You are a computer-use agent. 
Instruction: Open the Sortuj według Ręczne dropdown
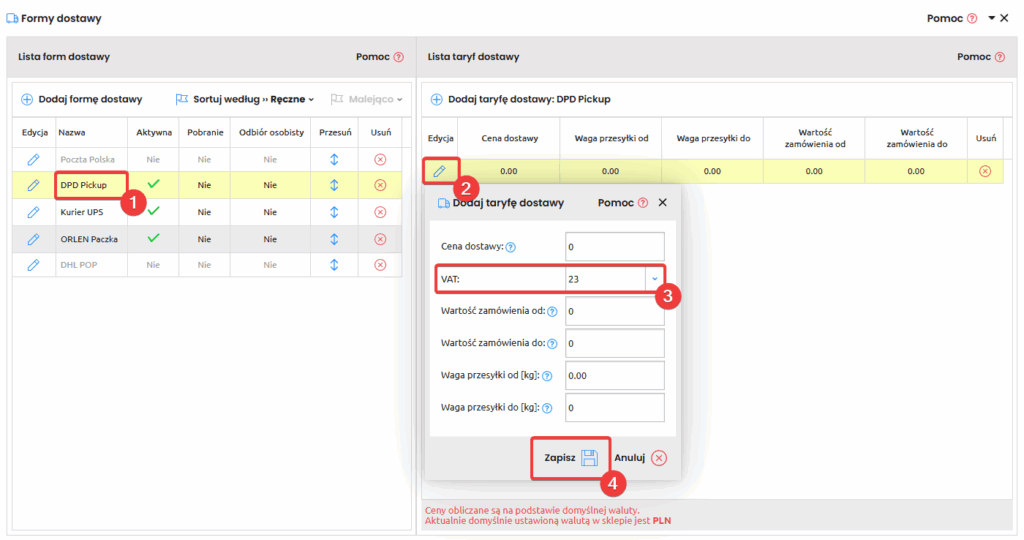(245, 99)
